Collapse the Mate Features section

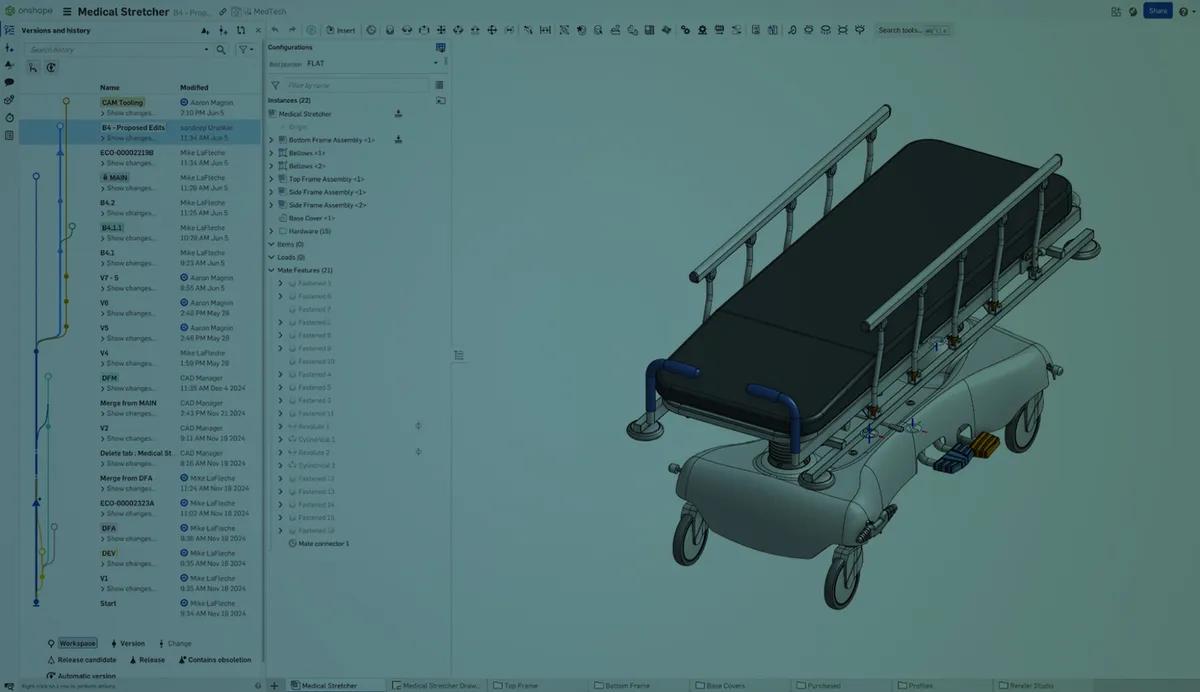(x=269, y=270)
